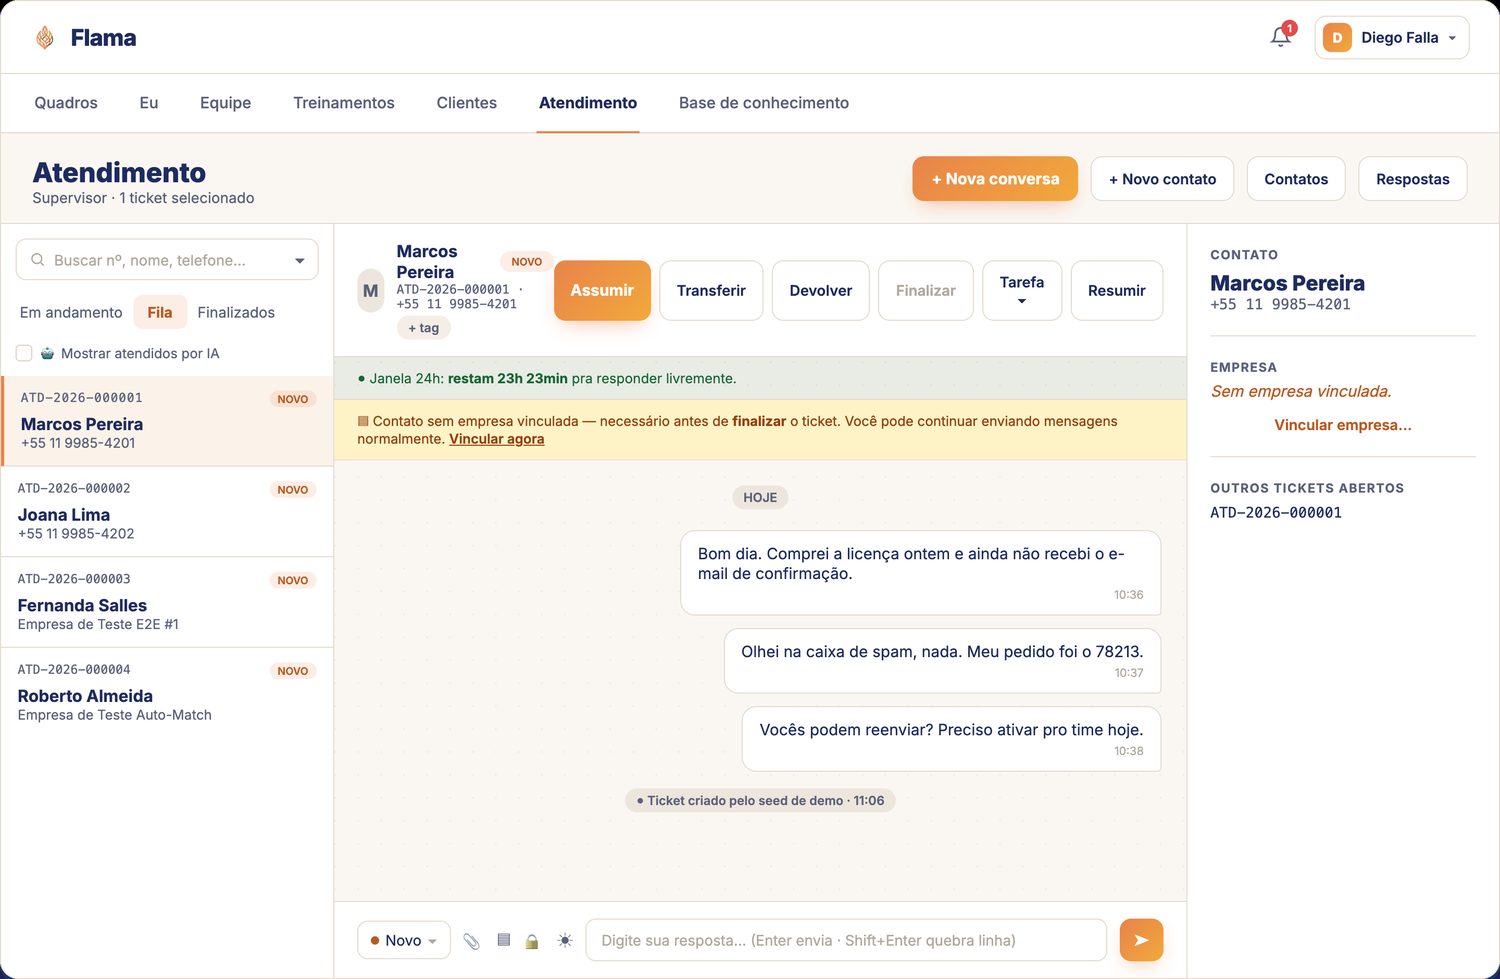The height and width of the screenshot is (979, 1500).
Task: Click the Devolver button
Action: 821,291
